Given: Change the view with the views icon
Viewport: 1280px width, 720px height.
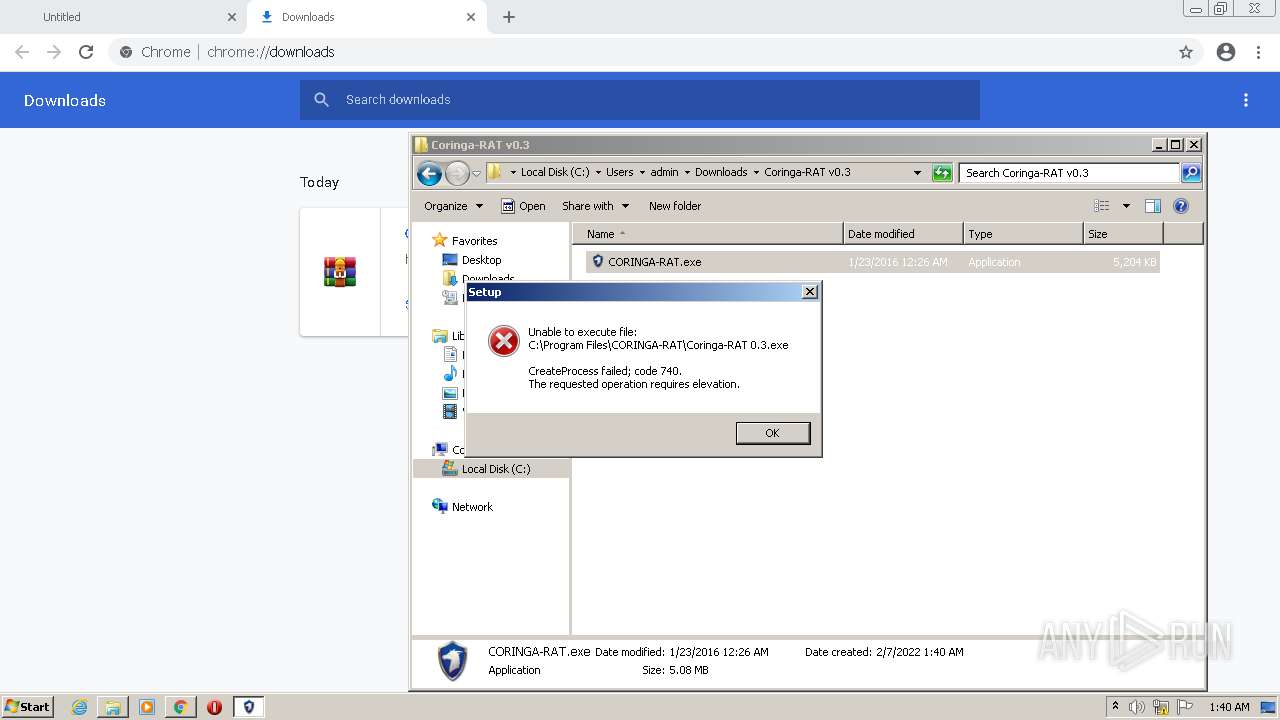Looking at the screenshot, I should 1102,206.
